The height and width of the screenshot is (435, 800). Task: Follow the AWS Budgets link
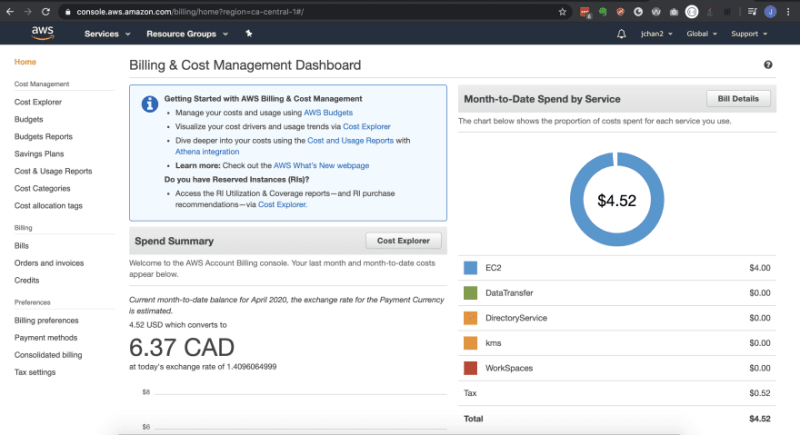click(328, 113)
